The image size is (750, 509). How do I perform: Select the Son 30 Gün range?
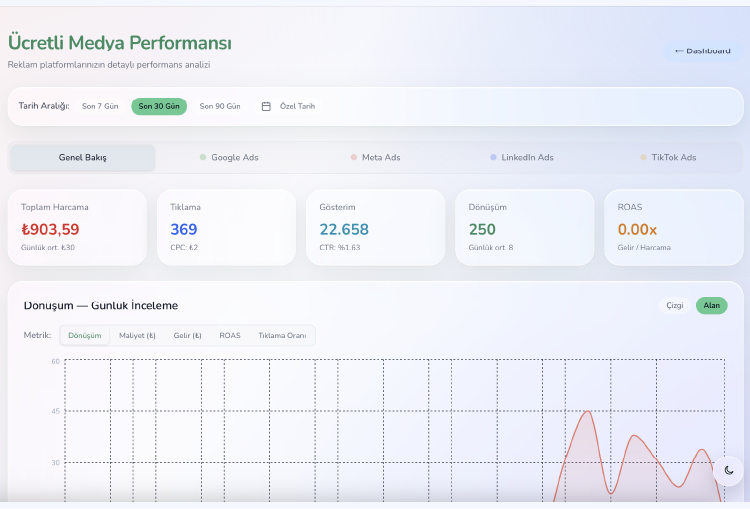click(x=159, y=106)
